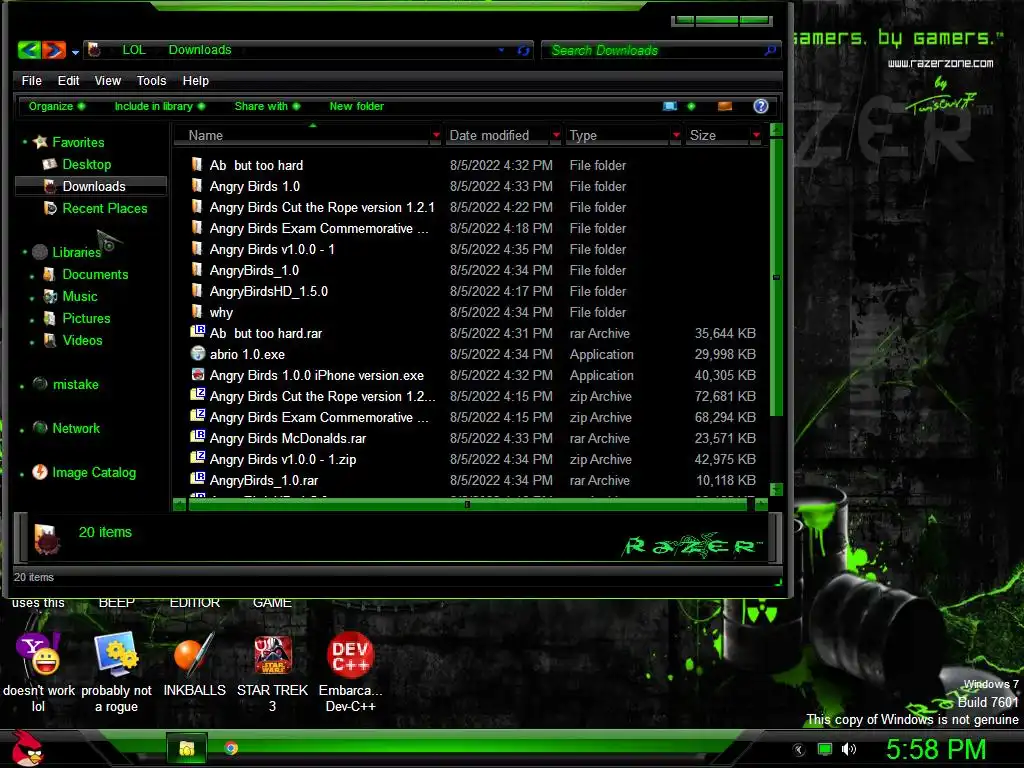
Task: Go back with the green Back arrow
Action: pos(29,50)
